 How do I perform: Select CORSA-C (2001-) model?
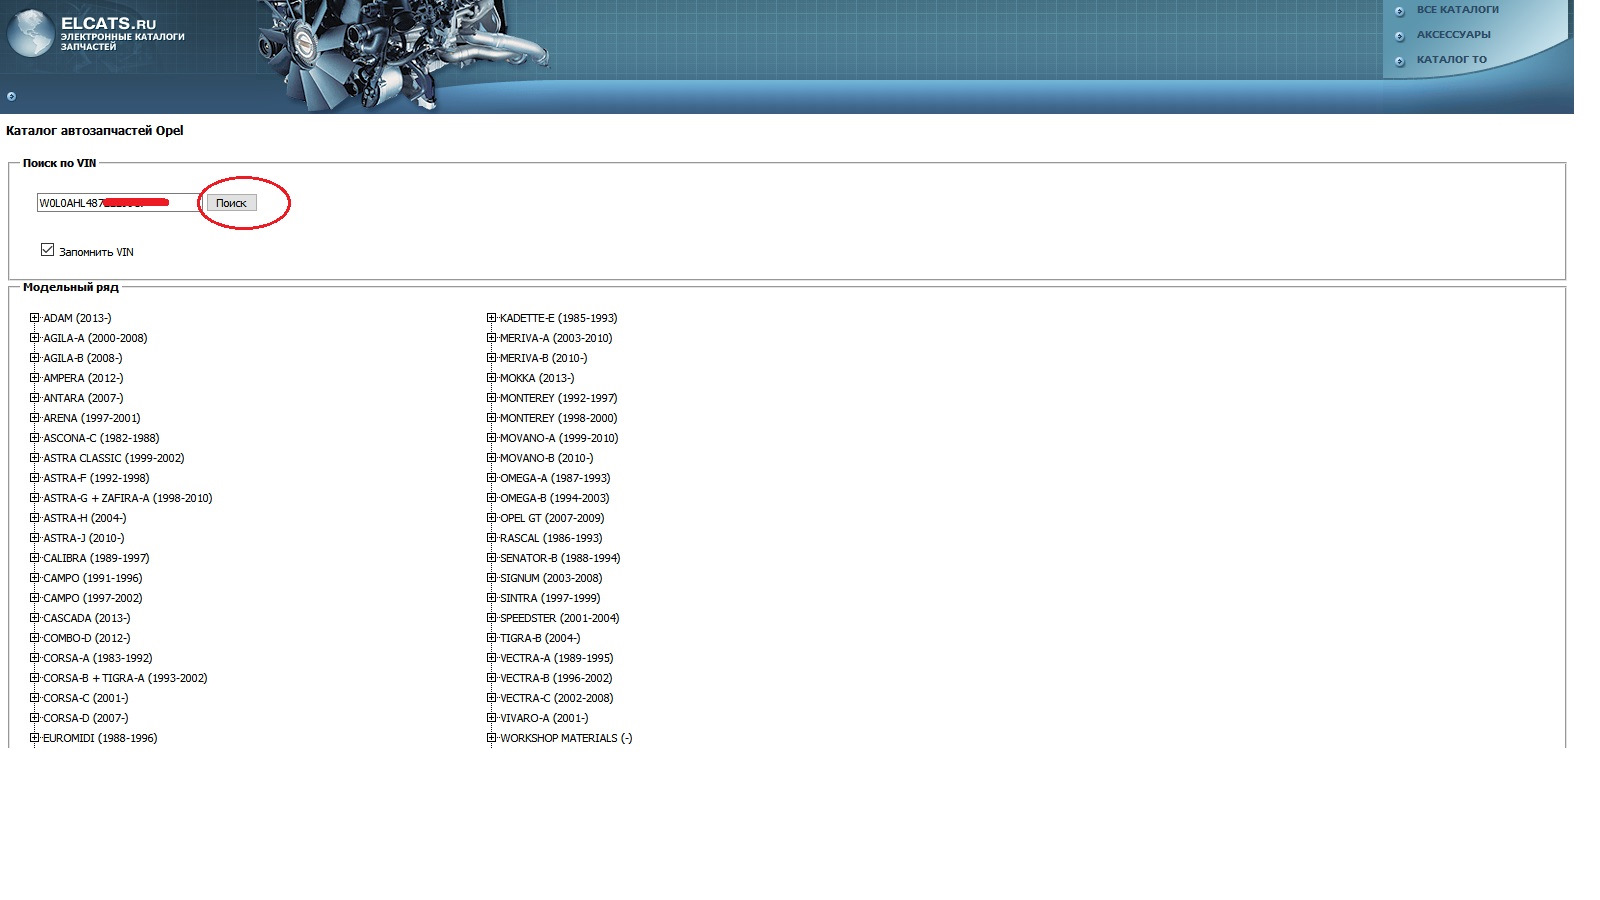86,698
